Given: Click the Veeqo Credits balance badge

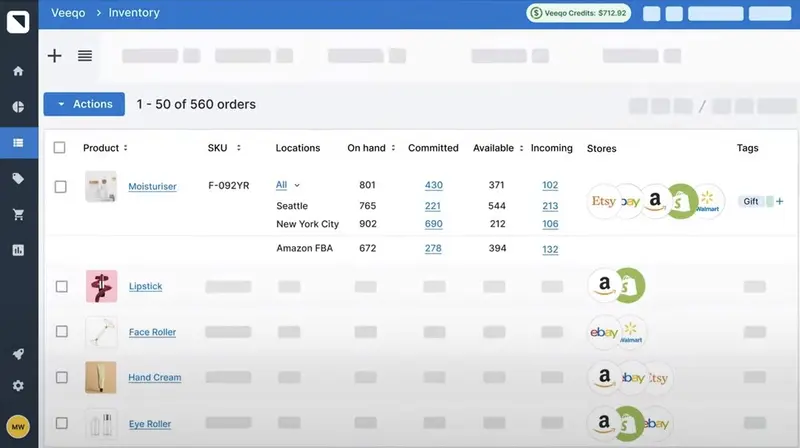Looking at the screenshot, I should coord(580,13).
